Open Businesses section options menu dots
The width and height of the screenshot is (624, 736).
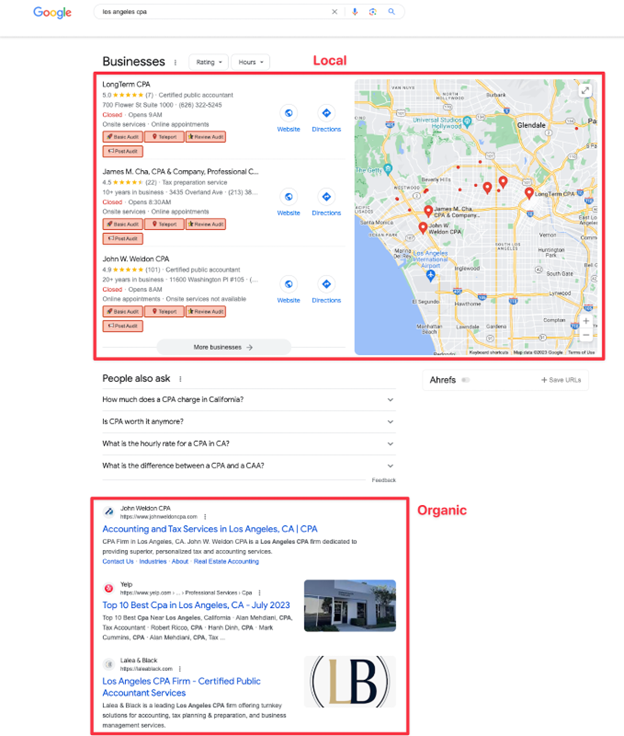[176, 62]
